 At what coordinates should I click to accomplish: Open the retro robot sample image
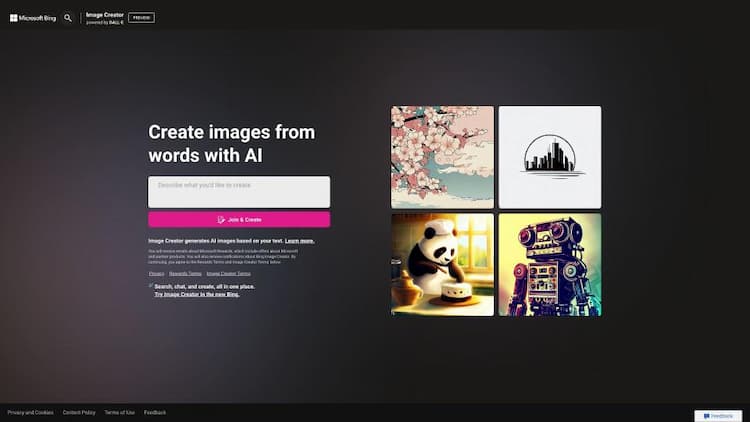[550, 265]
